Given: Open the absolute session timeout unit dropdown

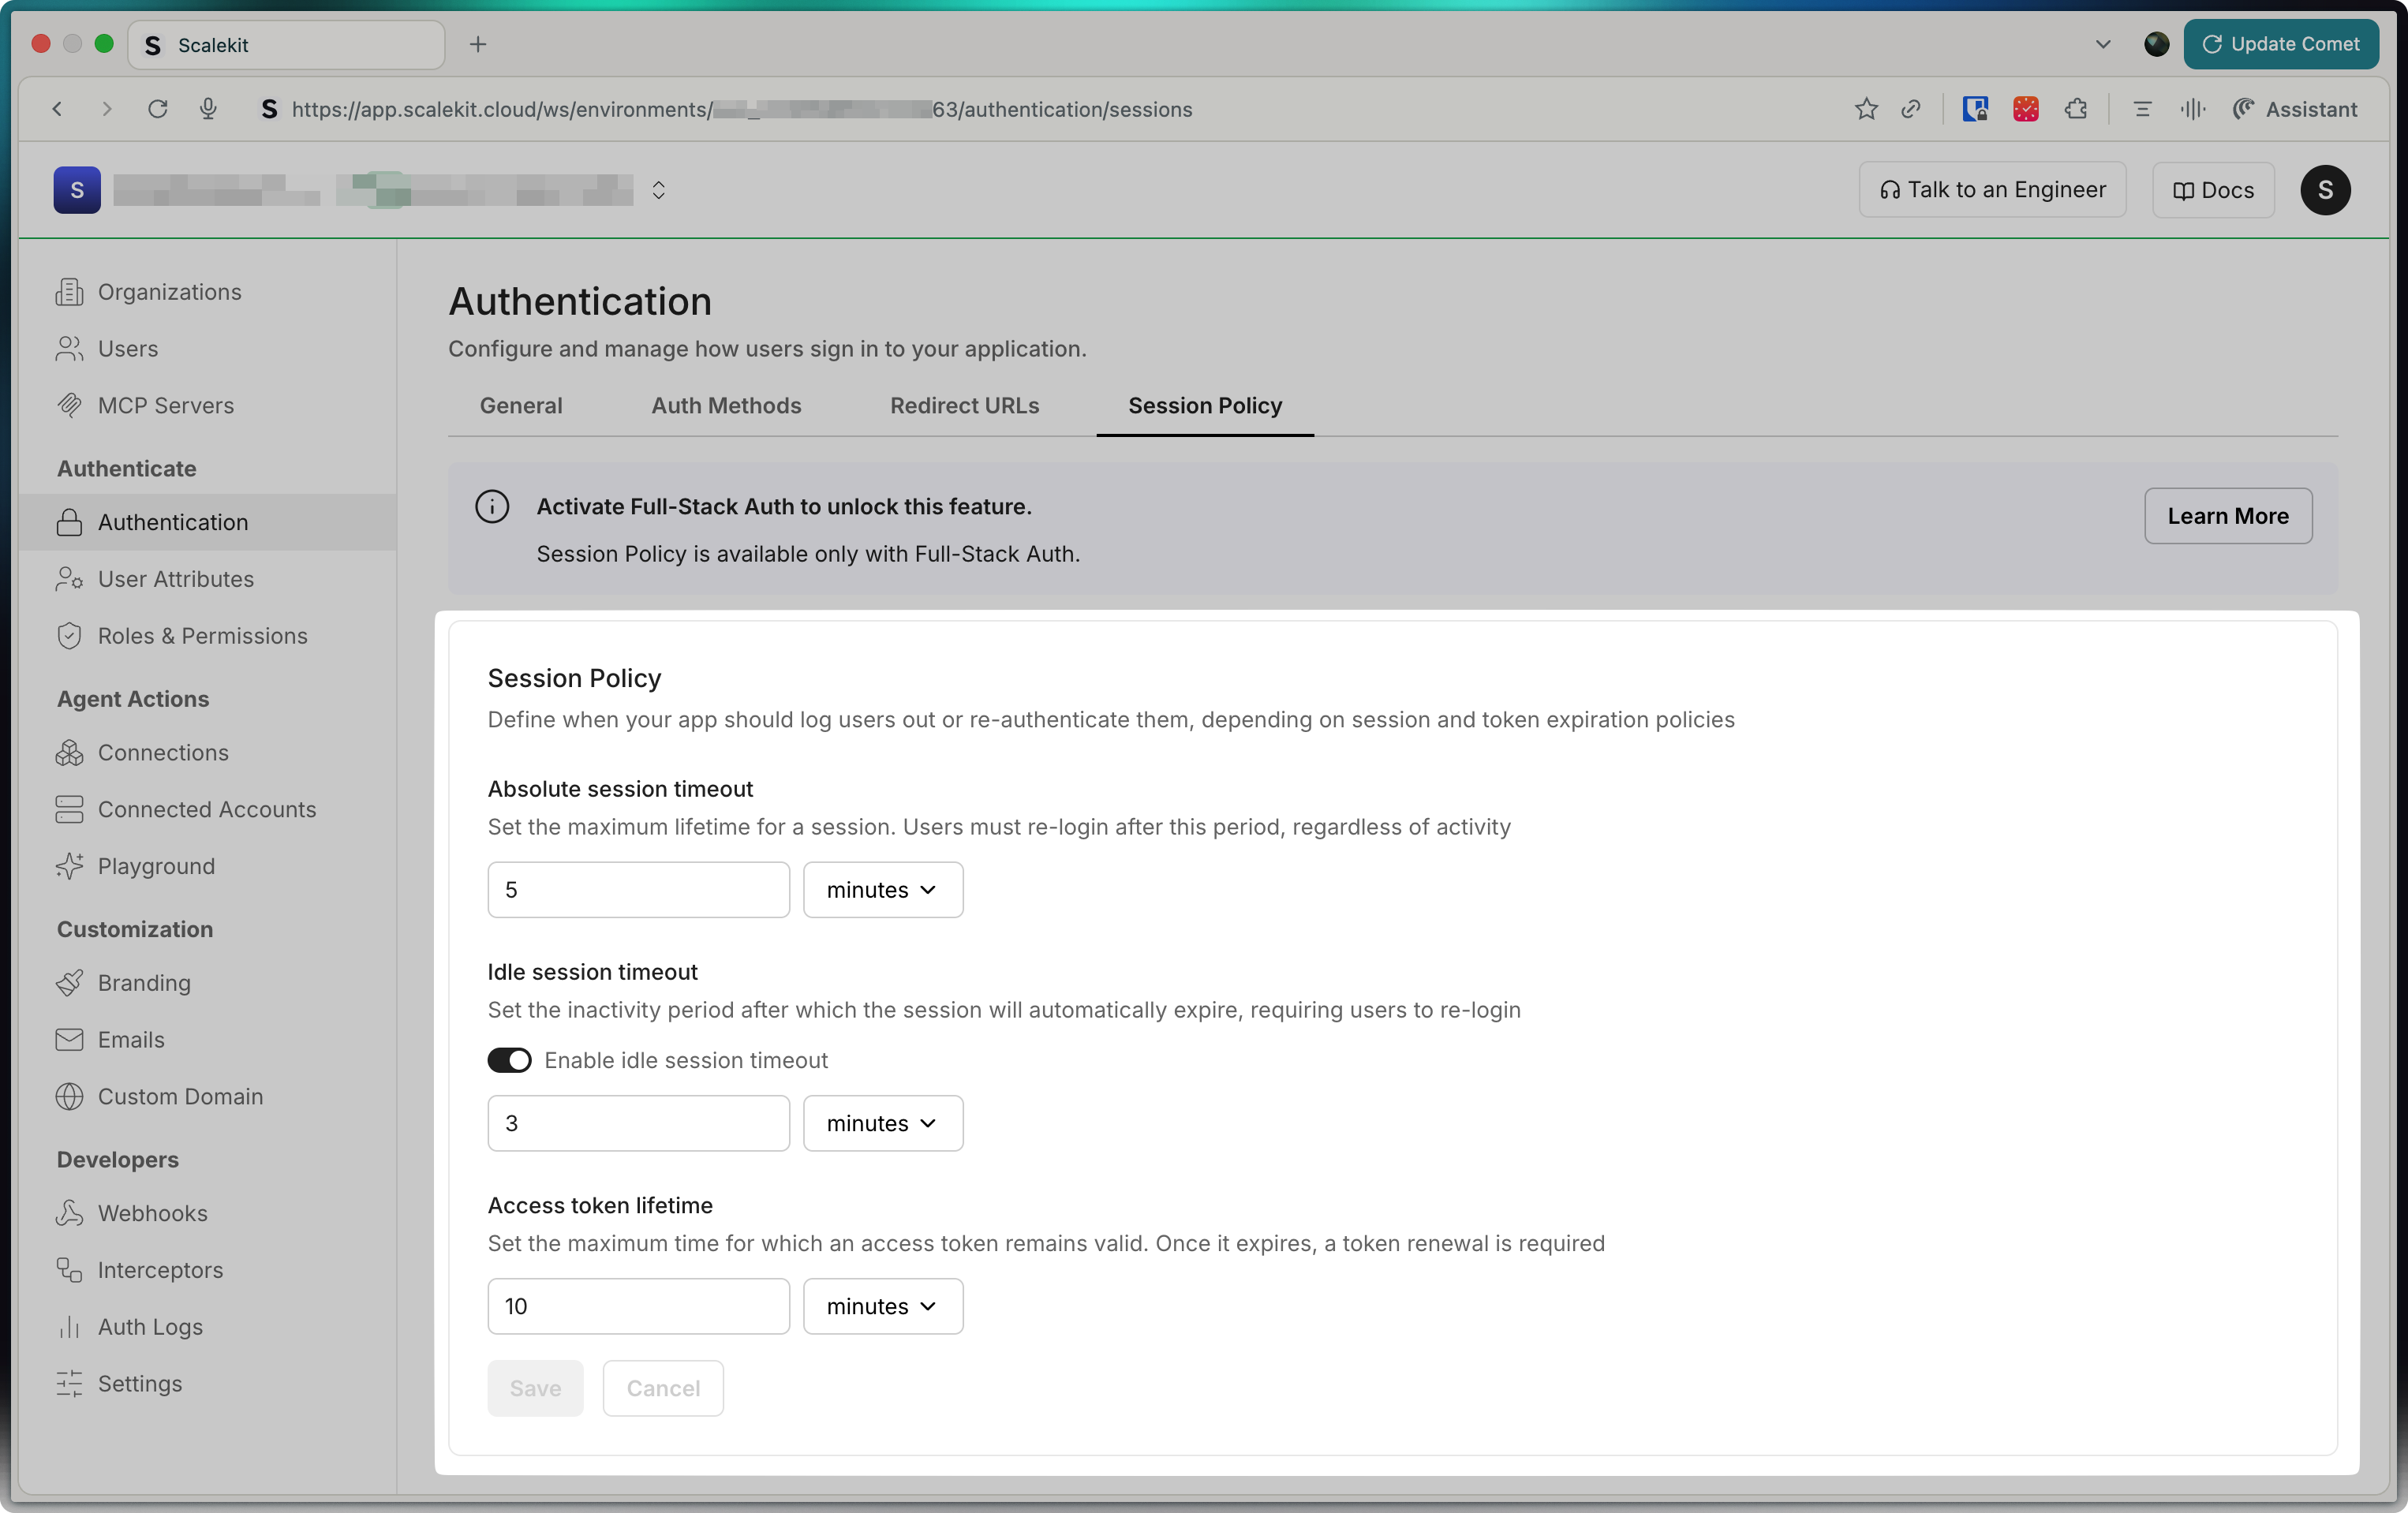Looking at the screenshot, I should (882, 890).
